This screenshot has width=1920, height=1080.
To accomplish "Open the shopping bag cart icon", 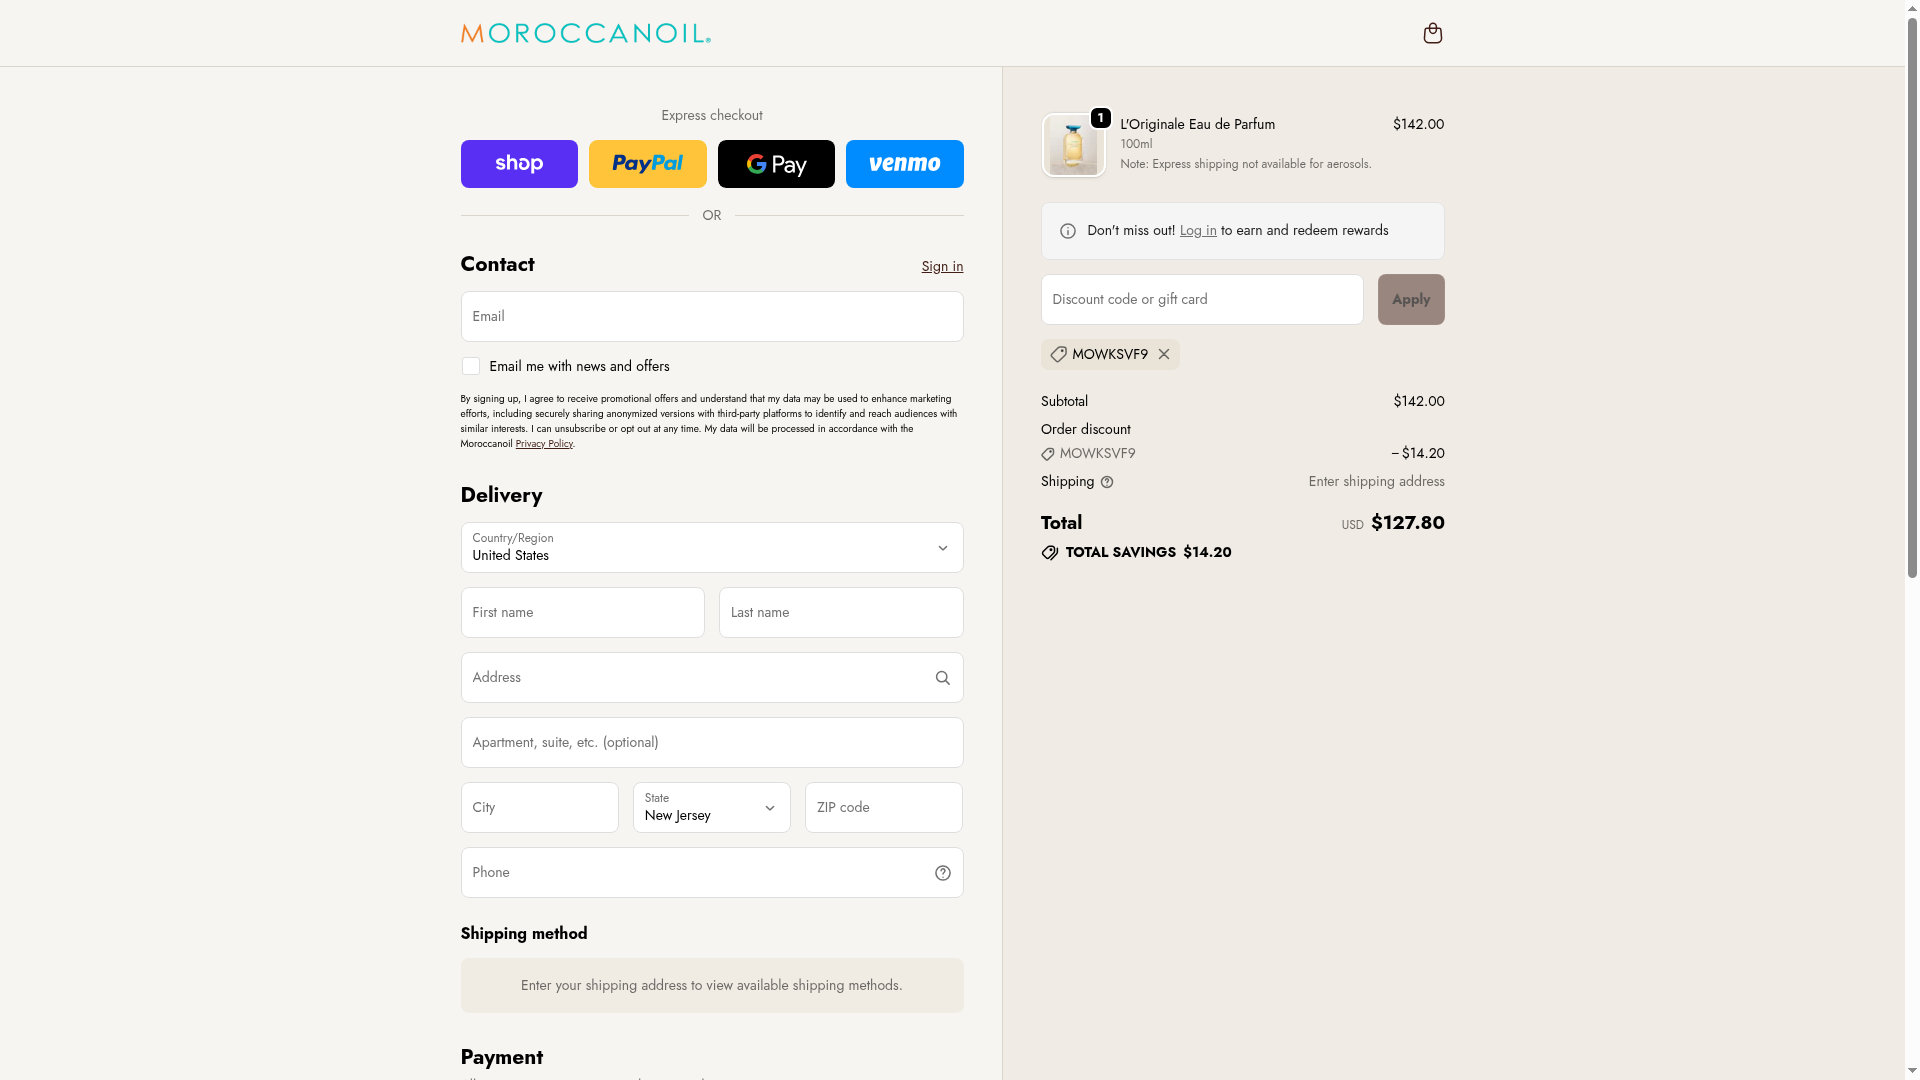I will (x=1432, y=34).
